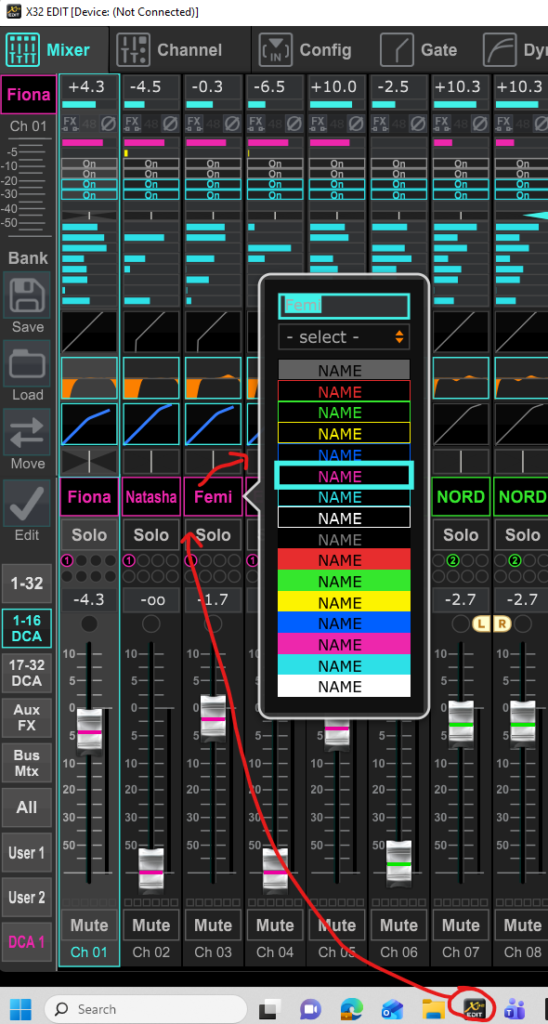Image resolution: width=548 pixels, height=1024 pixels.
Task: Open the select icon dropdown
Action: pyautogui.click(x=344, y=337)
